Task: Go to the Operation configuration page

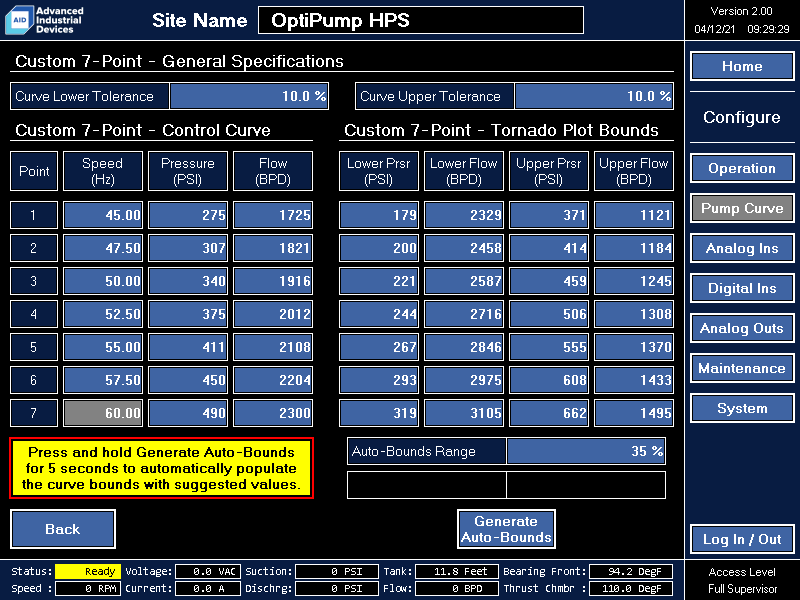Action: point(742,168)
